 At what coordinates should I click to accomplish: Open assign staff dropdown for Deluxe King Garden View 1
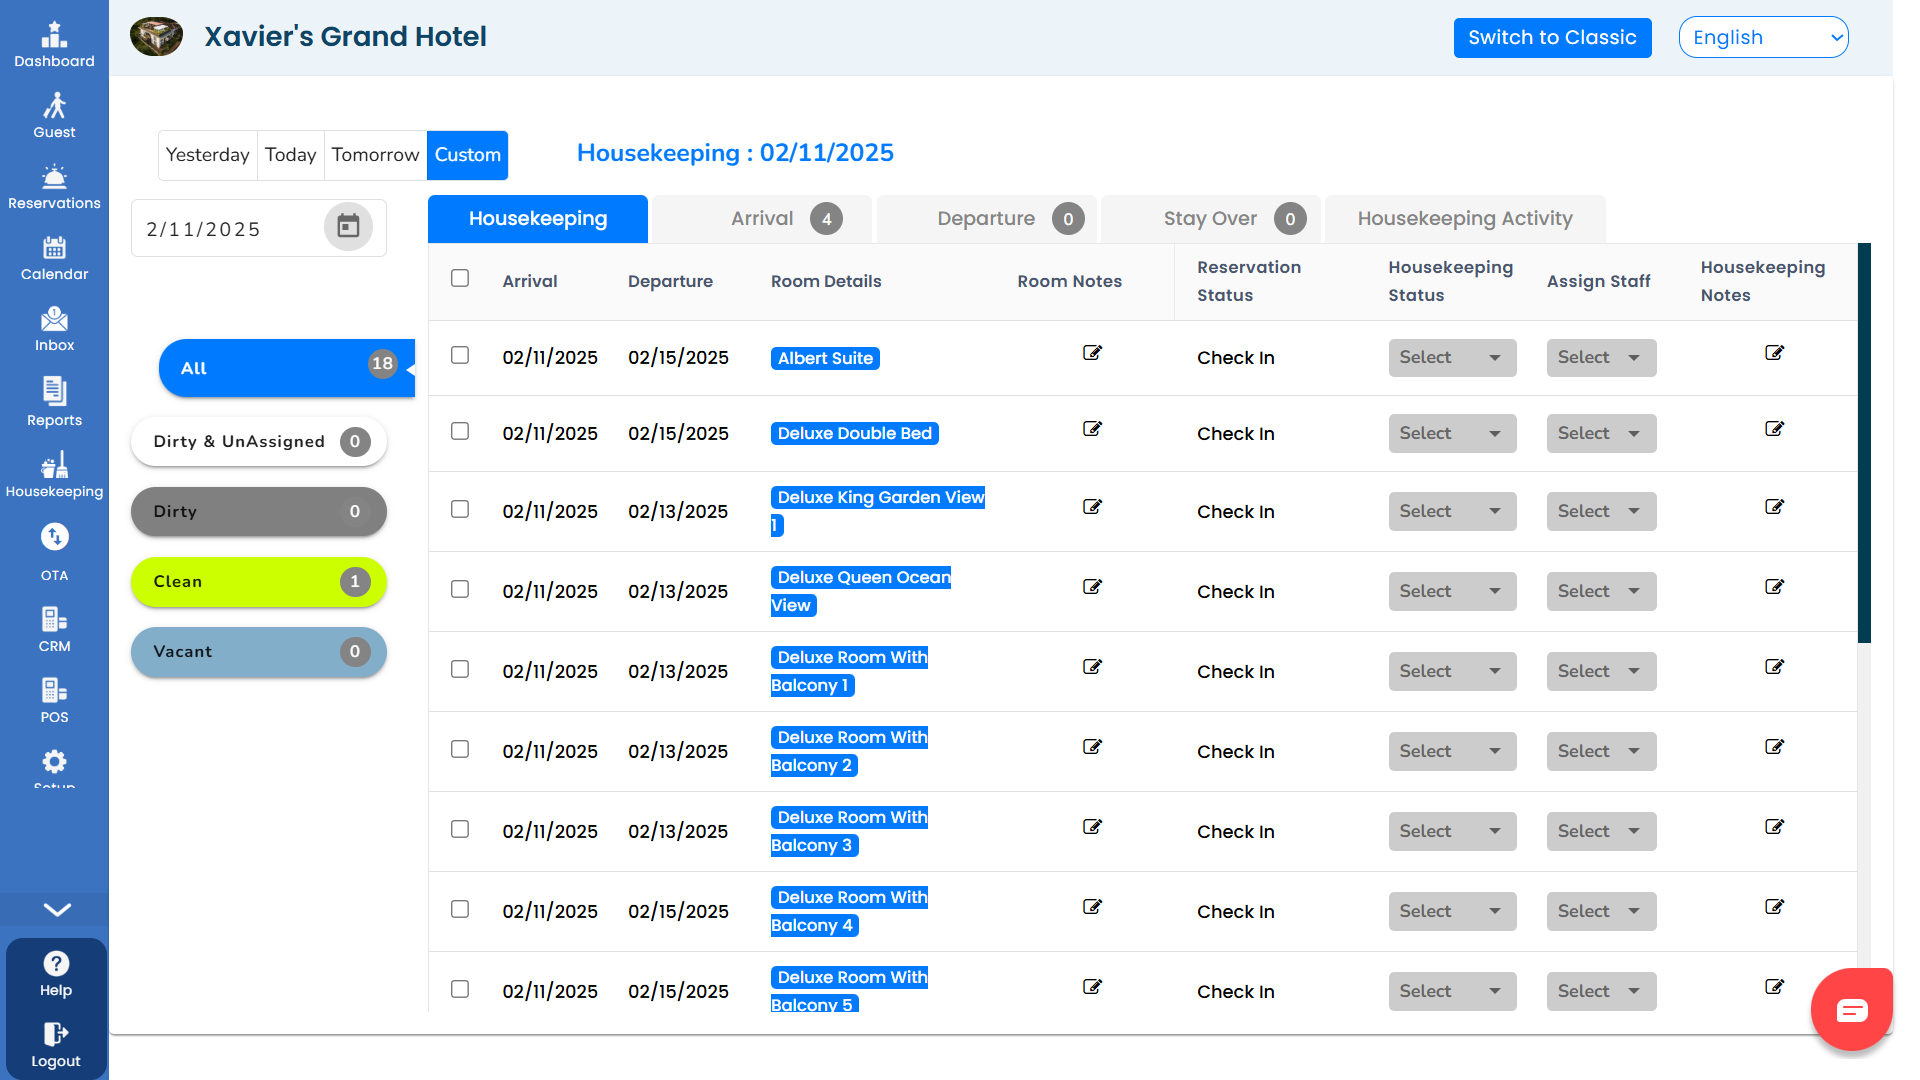[x=1601, y=512]
